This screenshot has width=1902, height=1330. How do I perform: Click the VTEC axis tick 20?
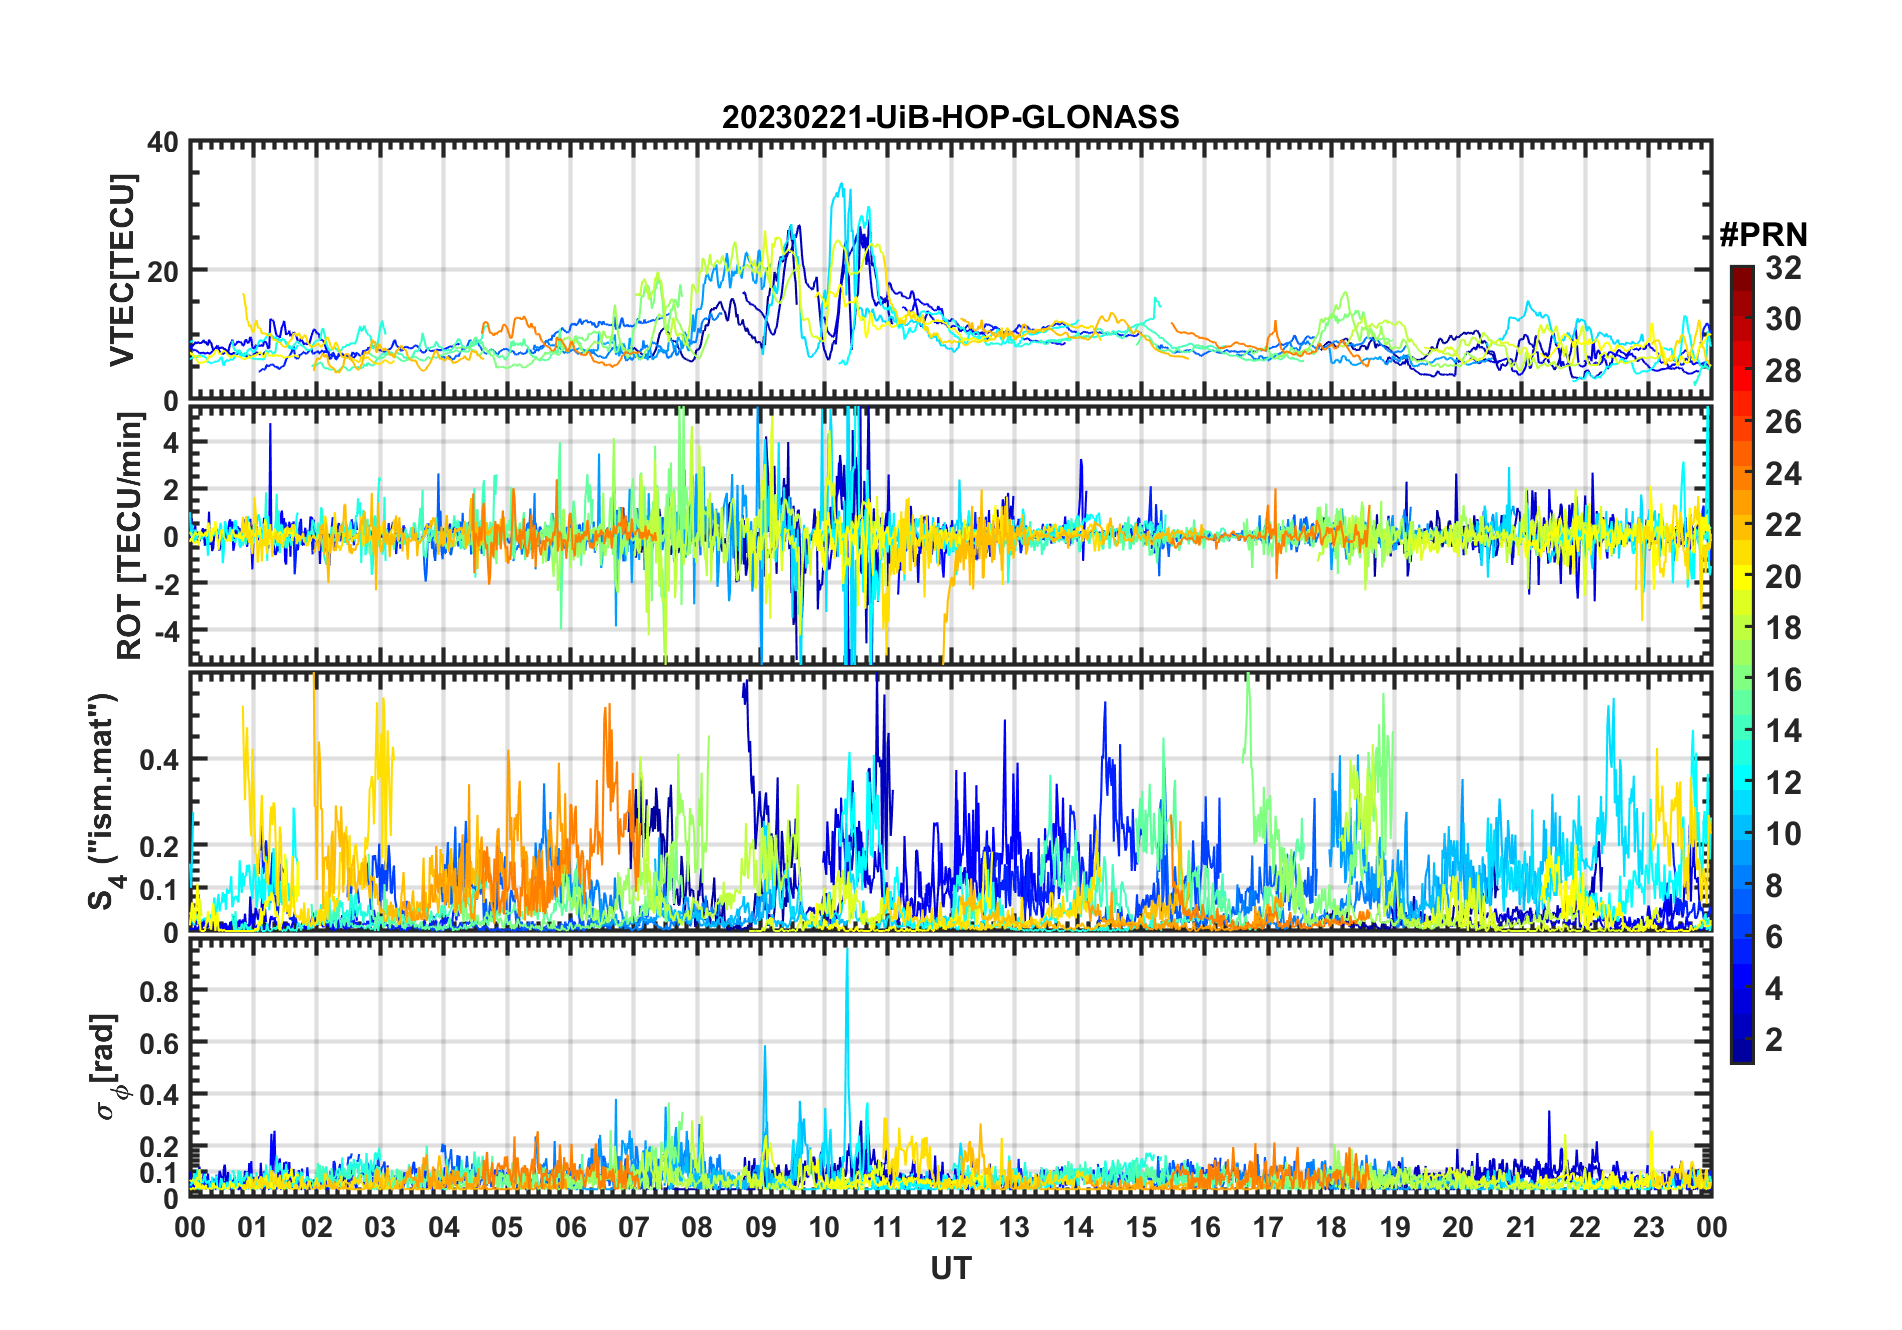[163, 271]
